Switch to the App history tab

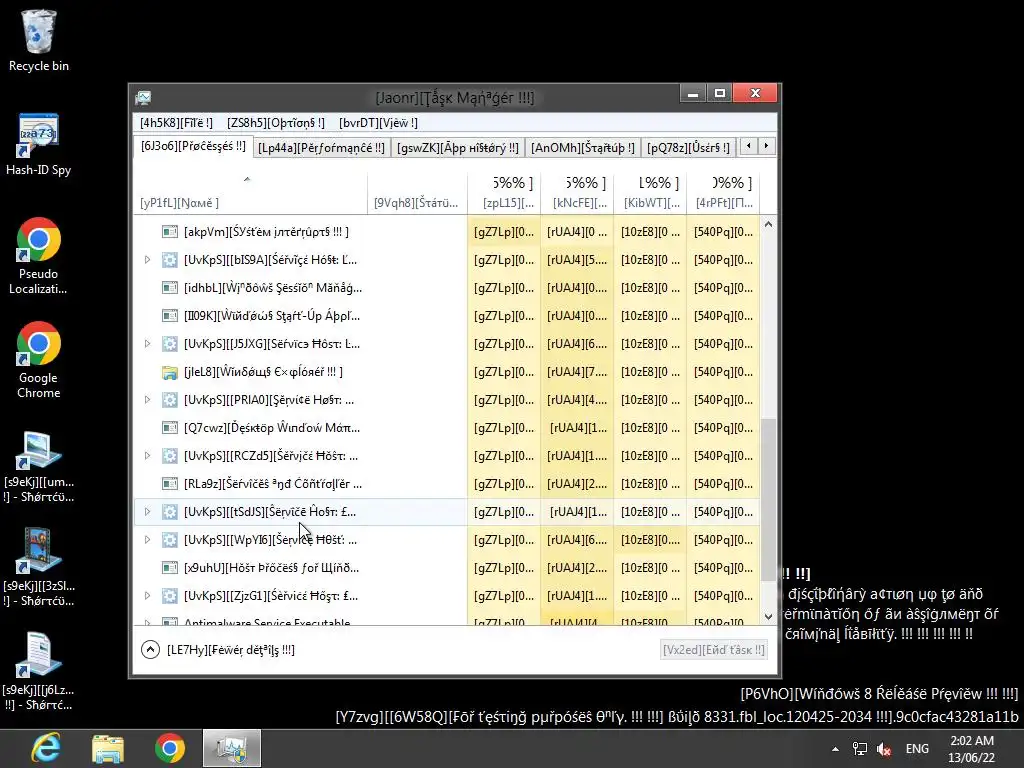click(x=458, y=148)
